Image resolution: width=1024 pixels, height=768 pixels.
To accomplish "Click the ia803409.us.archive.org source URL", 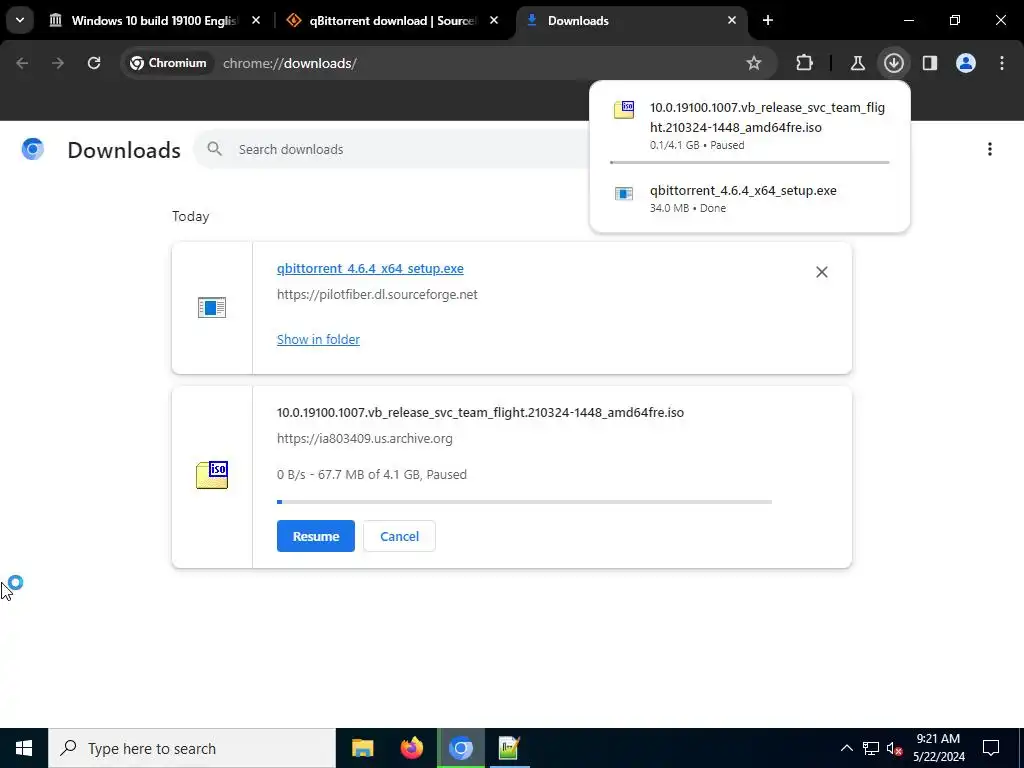I will 364,439.
